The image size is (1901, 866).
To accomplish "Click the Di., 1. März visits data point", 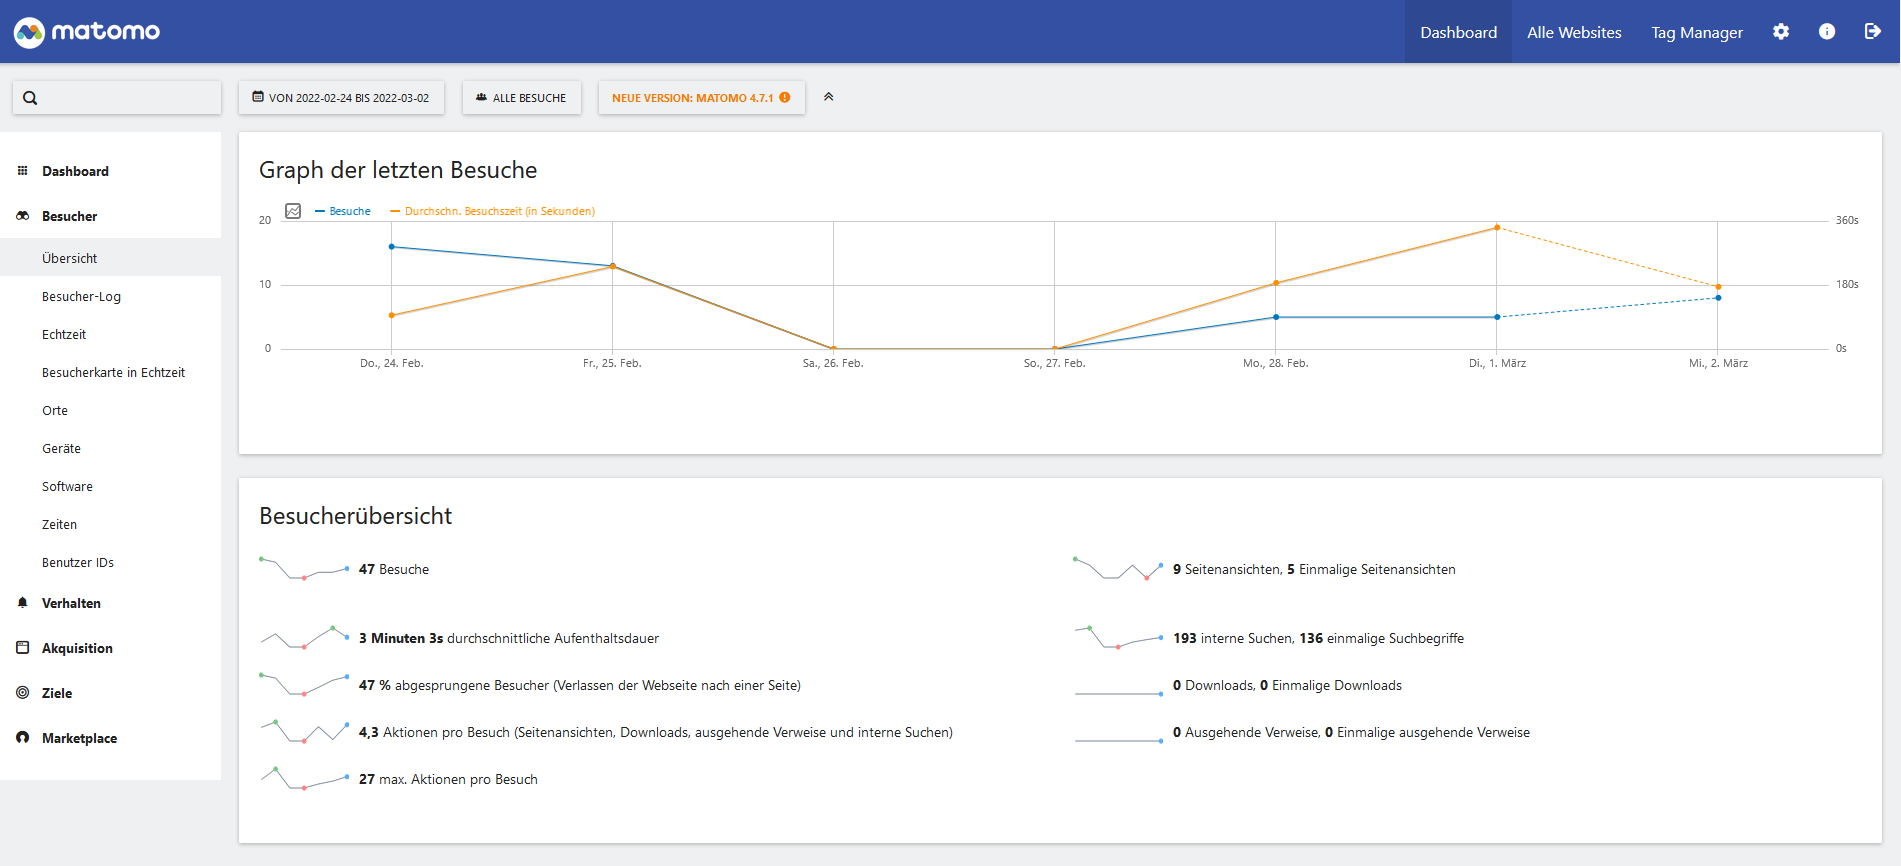I will pyautogui.click(x=1497, y=317).
